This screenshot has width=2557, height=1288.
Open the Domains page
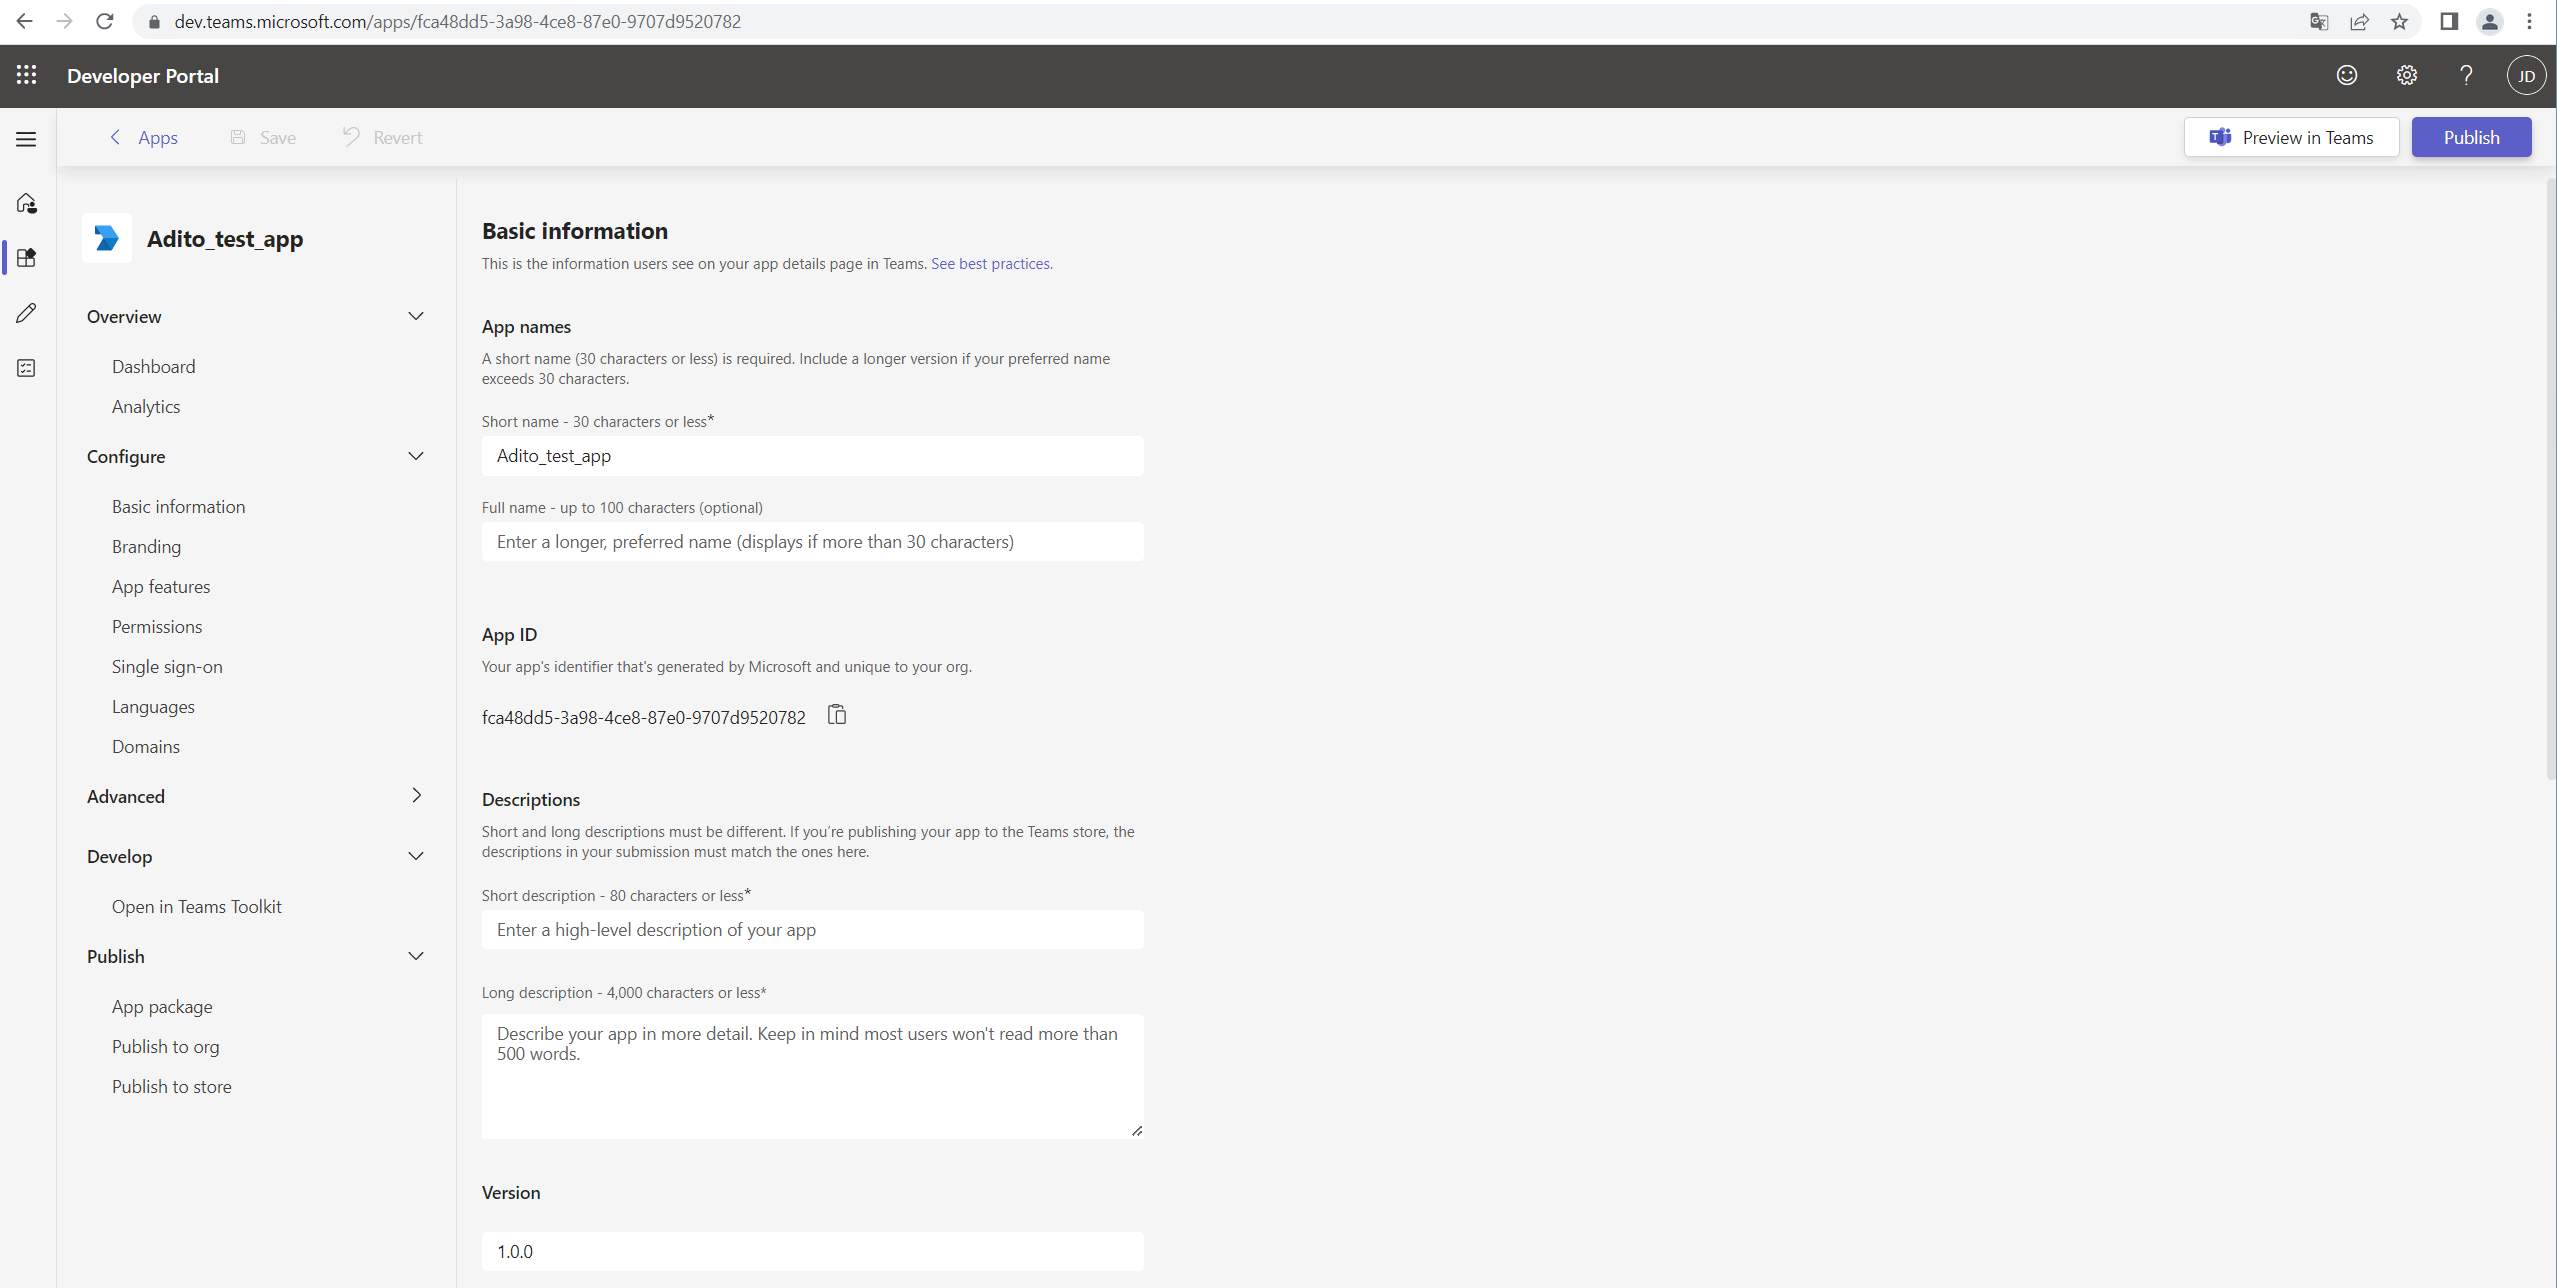point(146,746)
